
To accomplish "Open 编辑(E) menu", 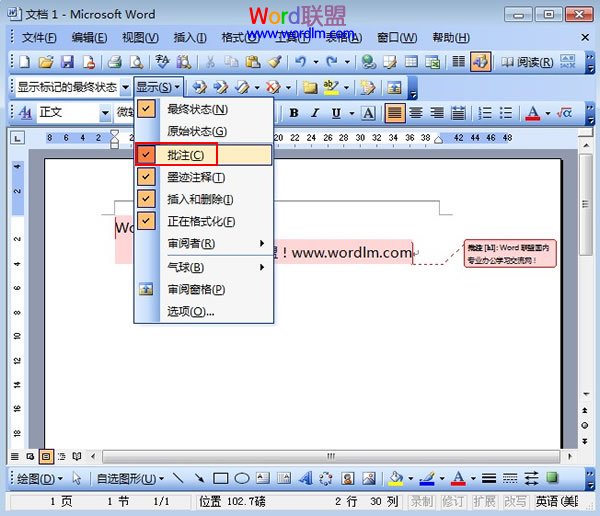I will click(x=89, y=38).
